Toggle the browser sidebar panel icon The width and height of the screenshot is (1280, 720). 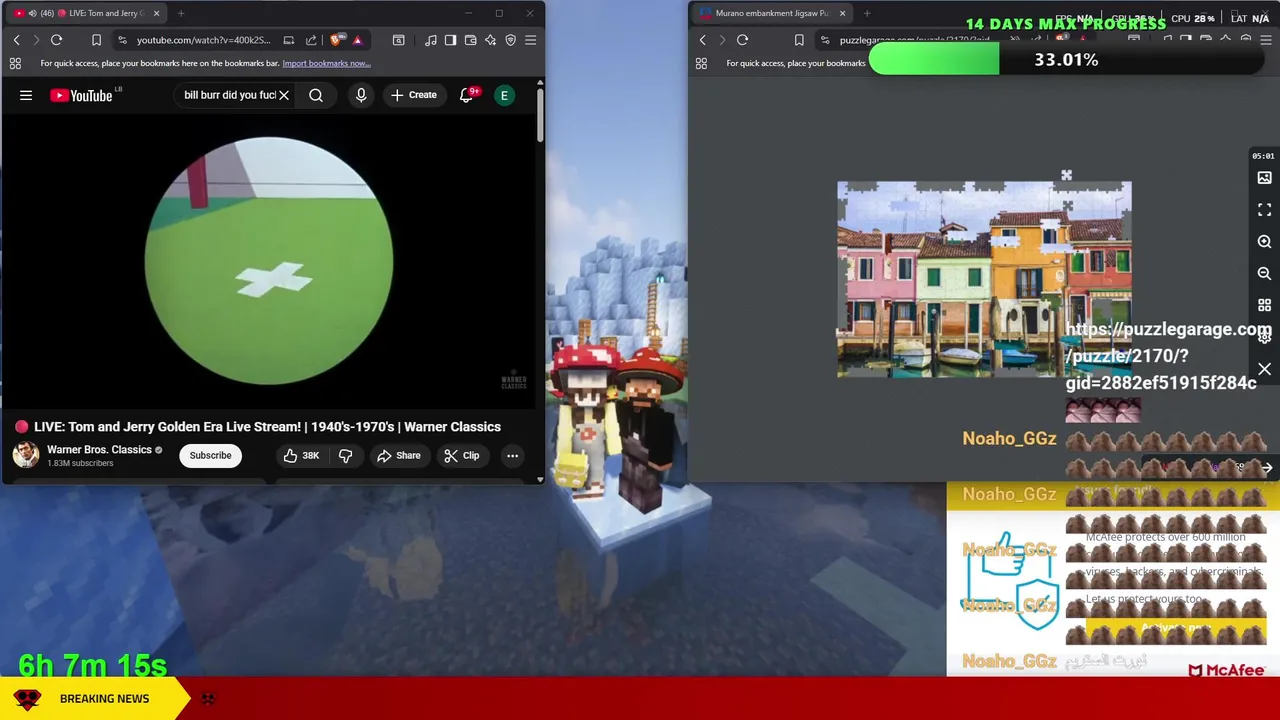(450, 40)
